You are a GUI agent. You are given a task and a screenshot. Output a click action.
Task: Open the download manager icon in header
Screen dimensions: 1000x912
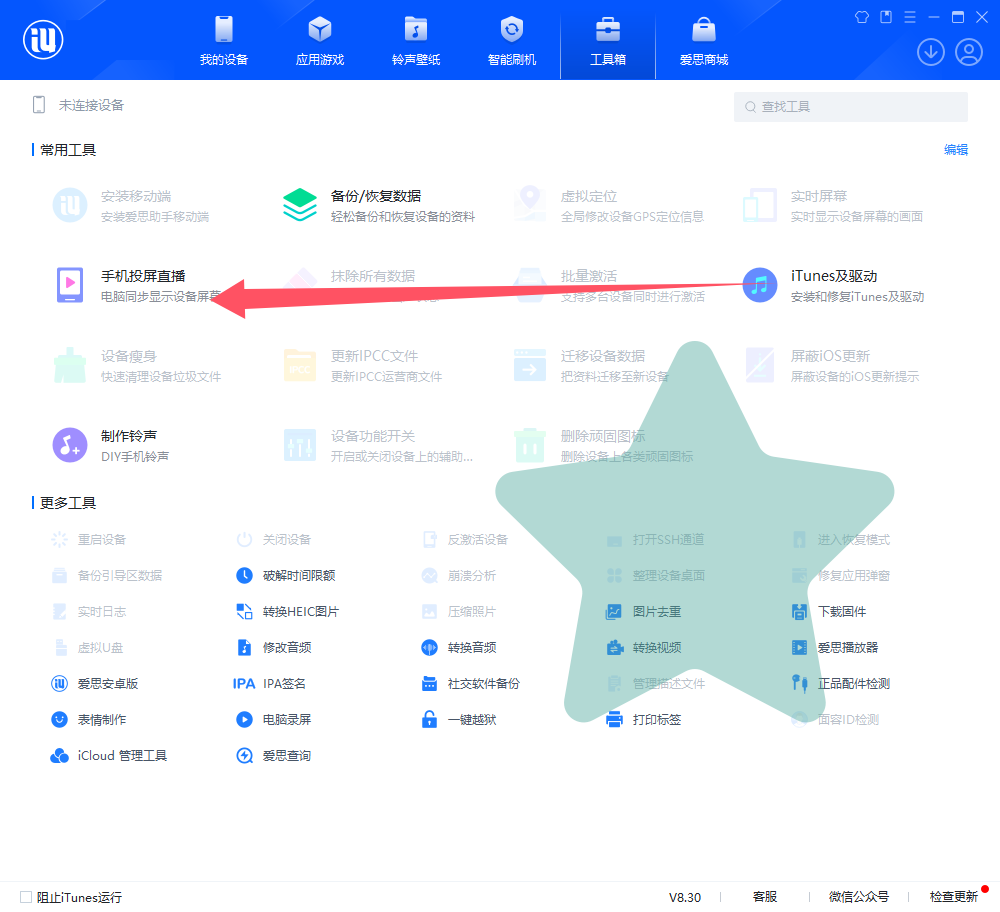pos(930,52)
